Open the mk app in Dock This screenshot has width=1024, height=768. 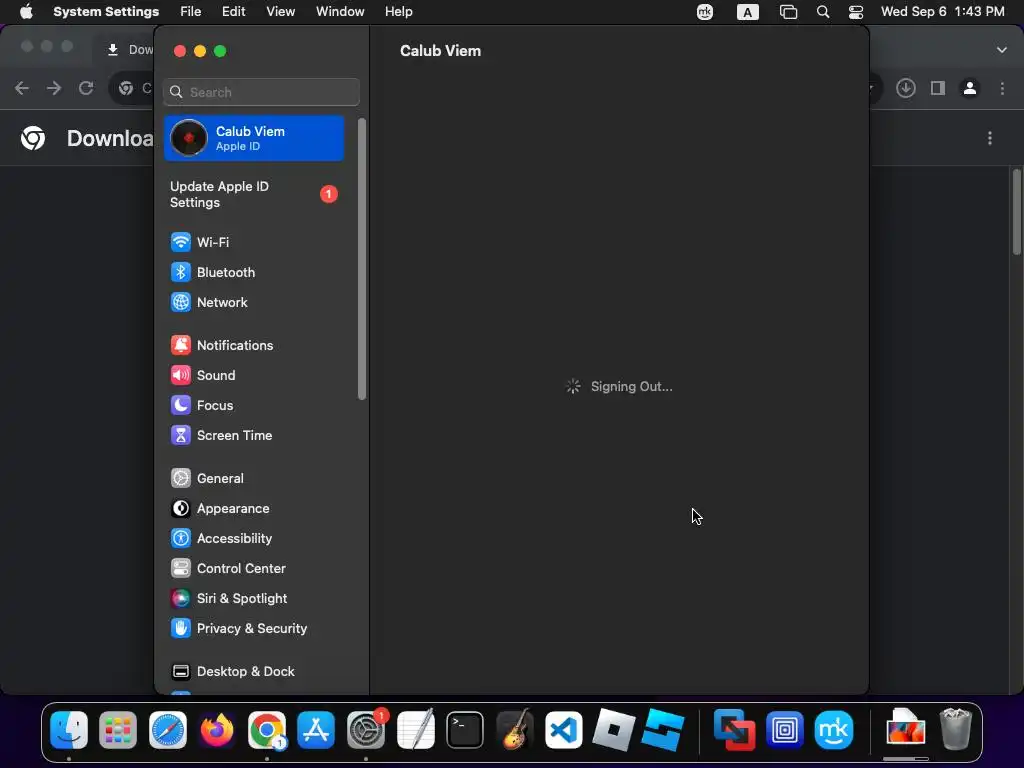(834, 729)
